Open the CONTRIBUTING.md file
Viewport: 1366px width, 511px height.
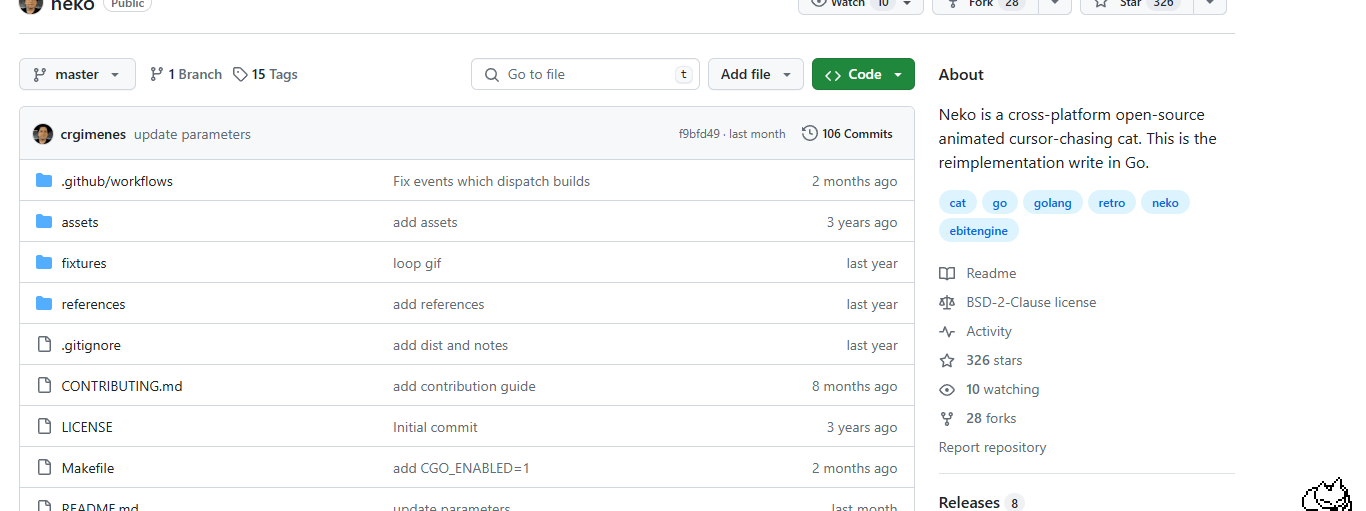click(122, 386)
